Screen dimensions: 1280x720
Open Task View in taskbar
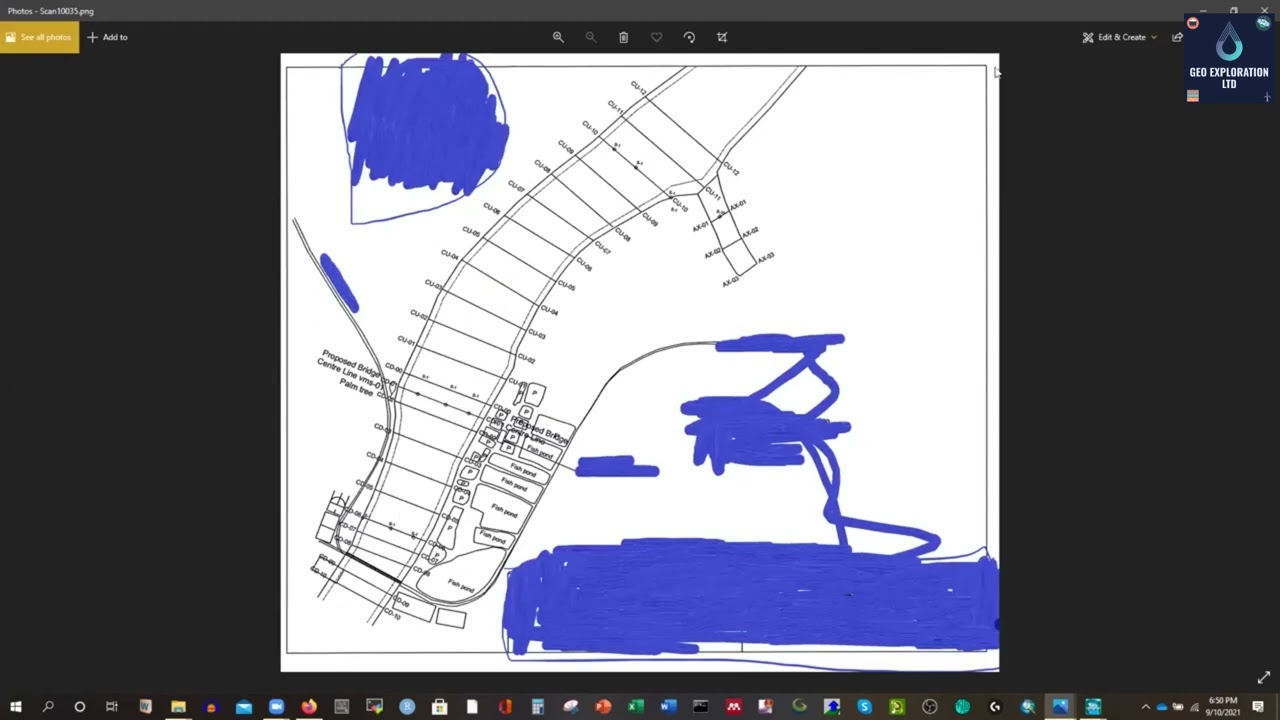(x=112, y=707)
